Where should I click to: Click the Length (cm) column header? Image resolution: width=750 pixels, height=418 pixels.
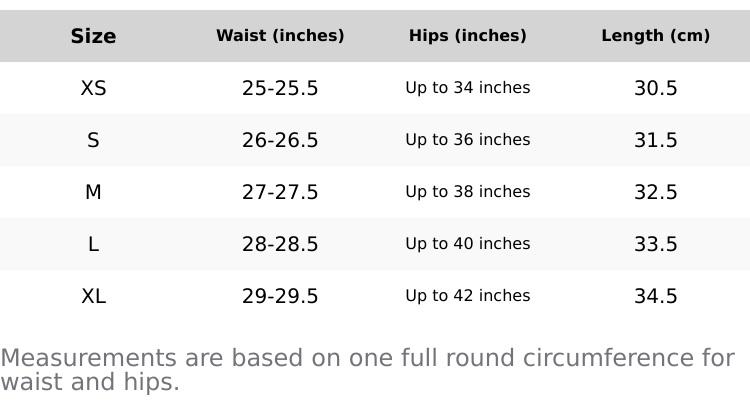tap(656, 36)
